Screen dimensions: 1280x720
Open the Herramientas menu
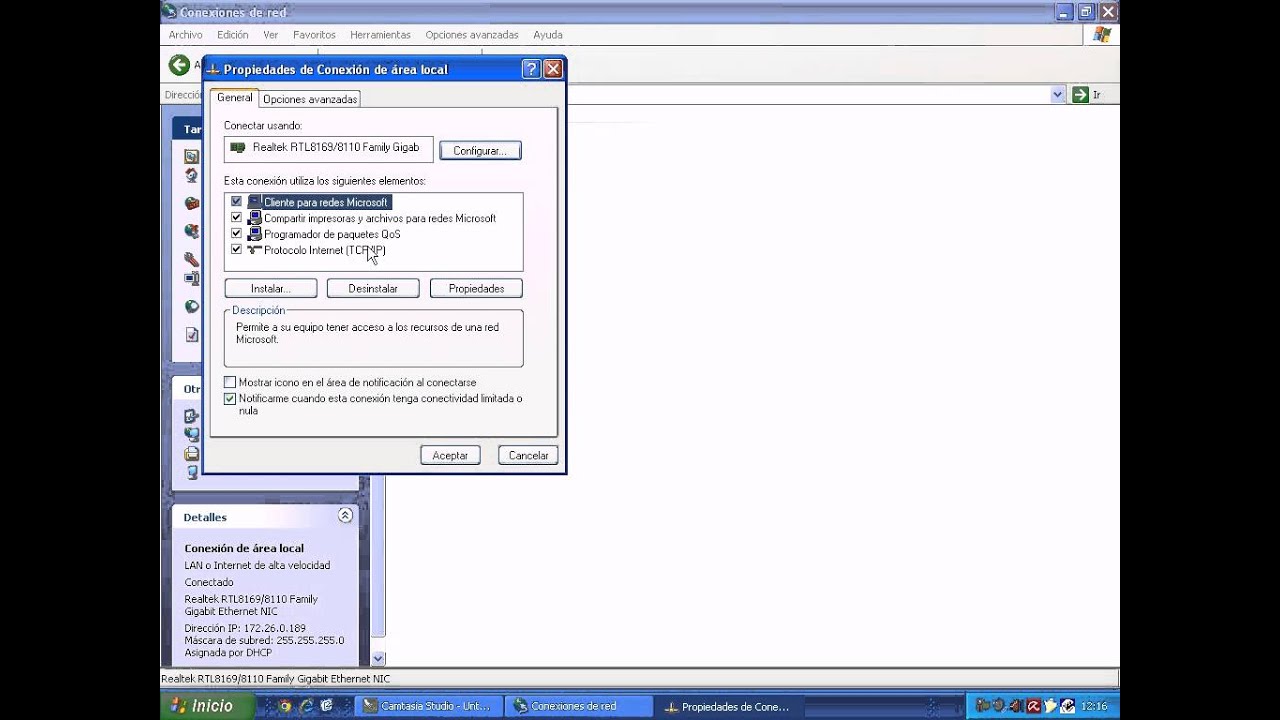coord(380,34)
